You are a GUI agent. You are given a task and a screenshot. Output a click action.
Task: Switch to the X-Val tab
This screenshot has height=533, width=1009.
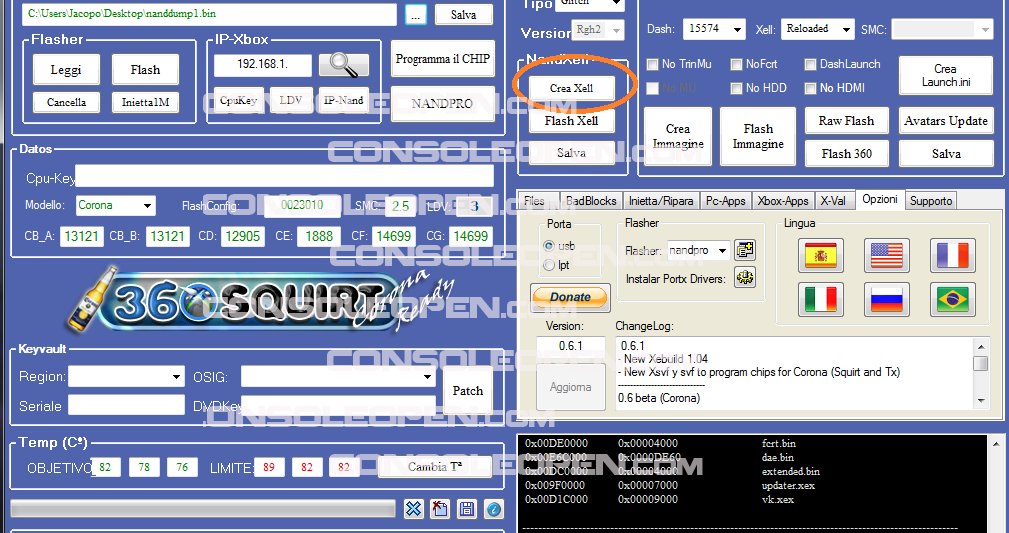pyautogui.click(x=833, y=201)
